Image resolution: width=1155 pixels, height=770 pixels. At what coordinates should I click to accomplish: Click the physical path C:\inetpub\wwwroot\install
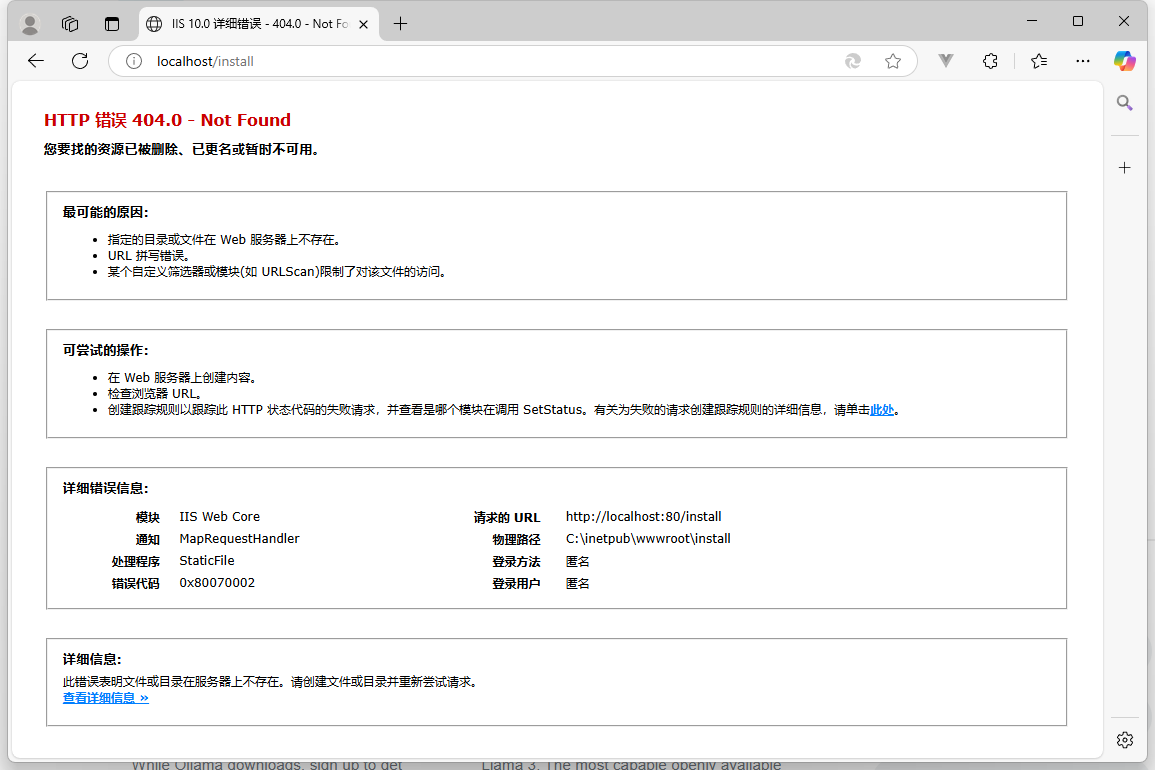click(x=647, y=539)
